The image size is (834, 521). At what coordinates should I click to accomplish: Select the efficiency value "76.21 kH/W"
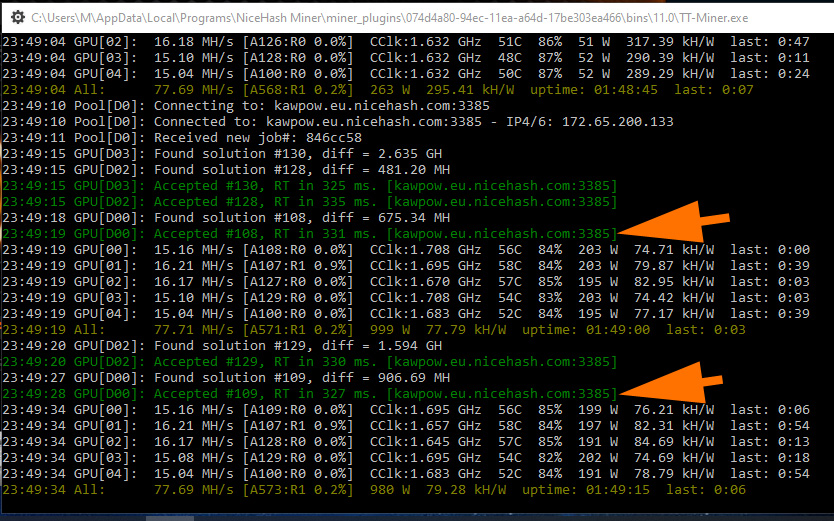pyautogui.click(x=674, y=409)
